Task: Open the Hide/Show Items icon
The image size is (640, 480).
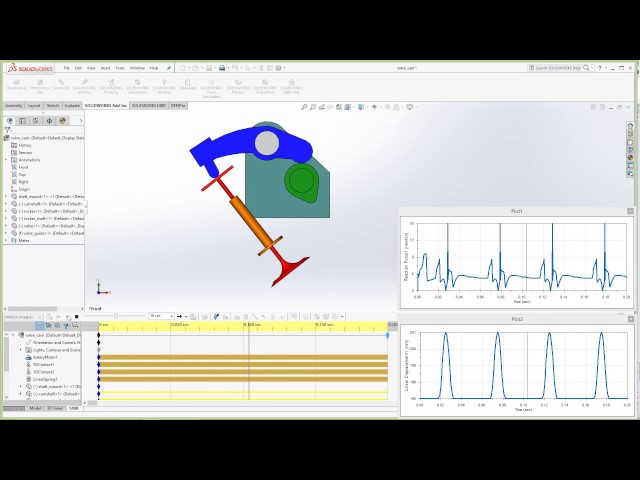Action: (x=374, y=107)
